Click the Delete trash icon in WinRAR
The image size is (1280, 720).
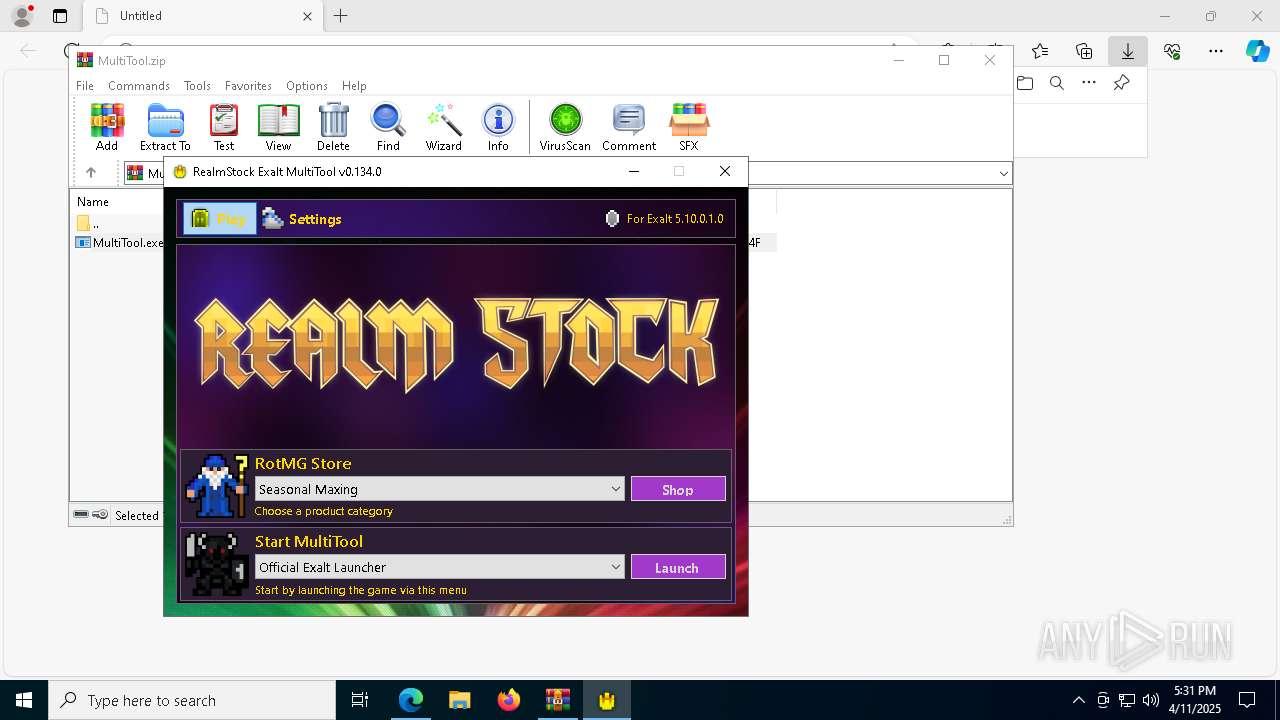[x=333, y=127]
